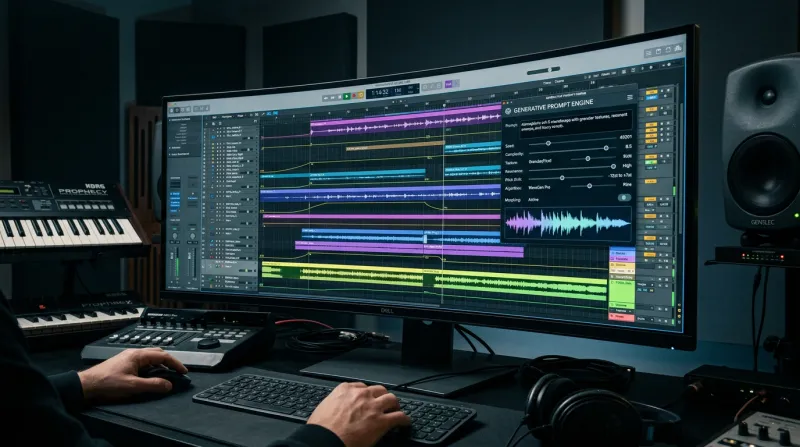
Task: Click the Resonance slider handle
Action: point(613,166)
